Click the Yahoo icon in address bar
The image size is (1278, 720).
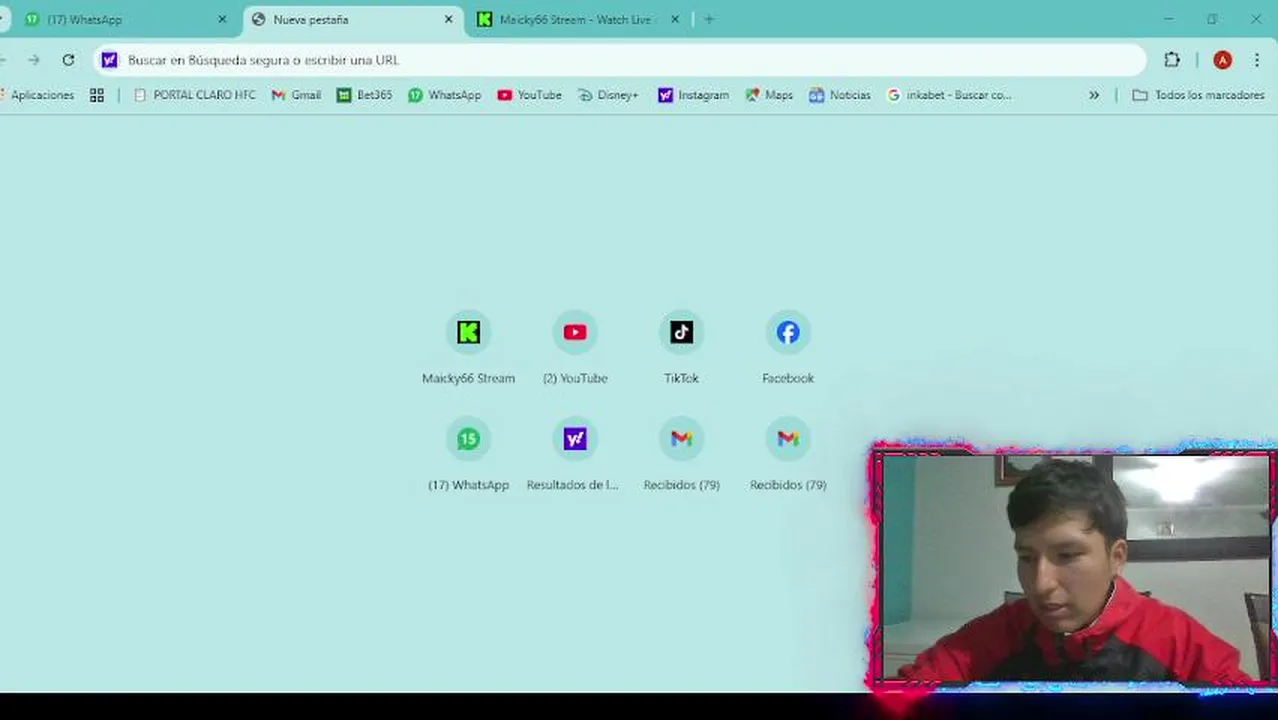[x=109, y=60]
